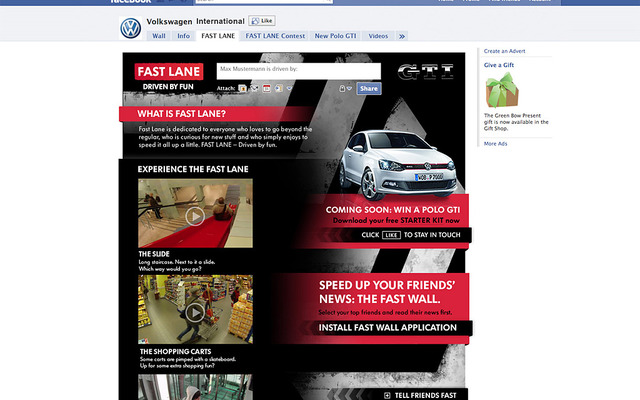Open the Videos tab

tap(378, 36)
